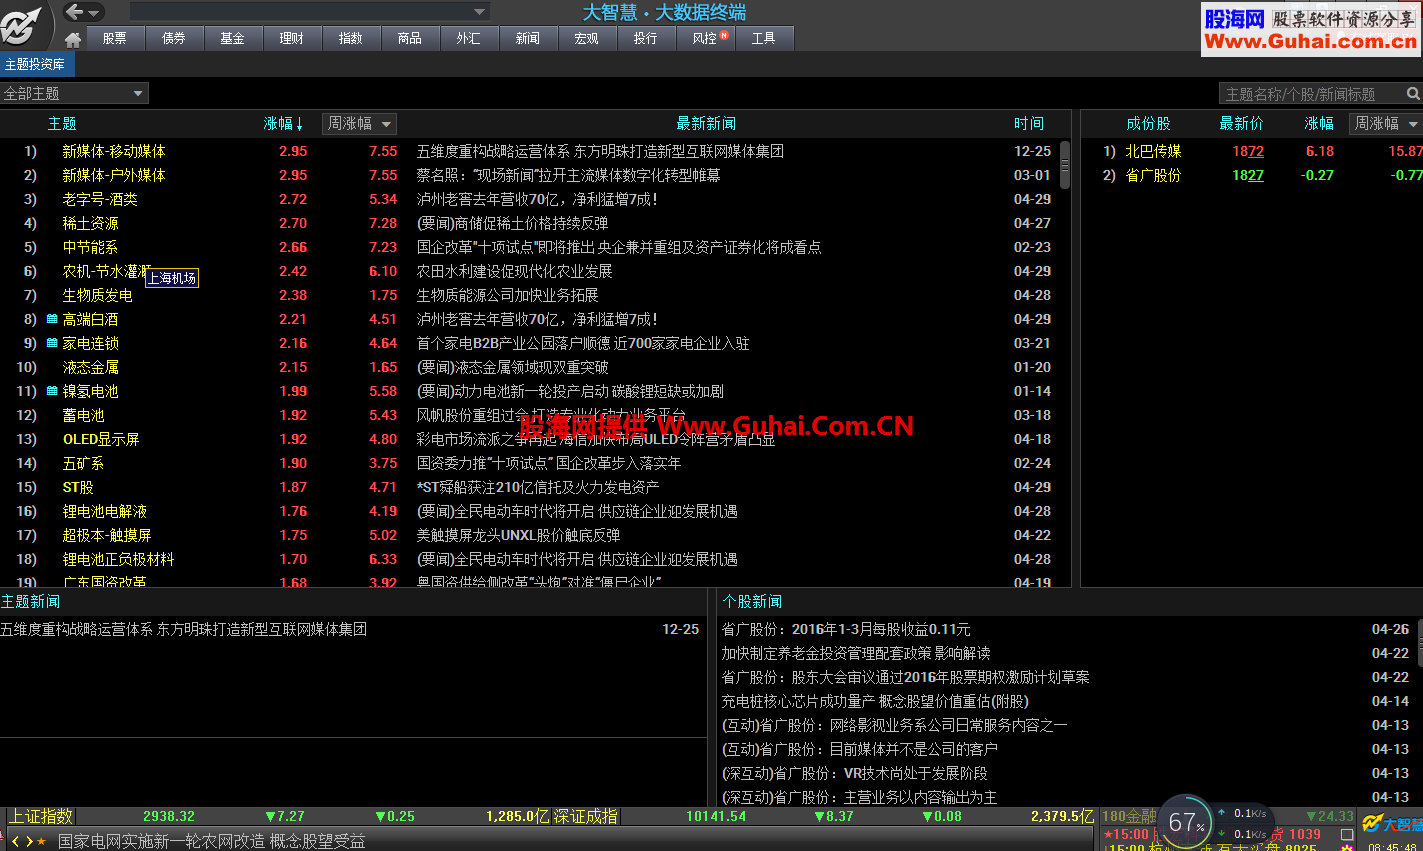The image size is (1423, 851).
Task: Select theme 中节能系
Action: (x=90, y=247)
